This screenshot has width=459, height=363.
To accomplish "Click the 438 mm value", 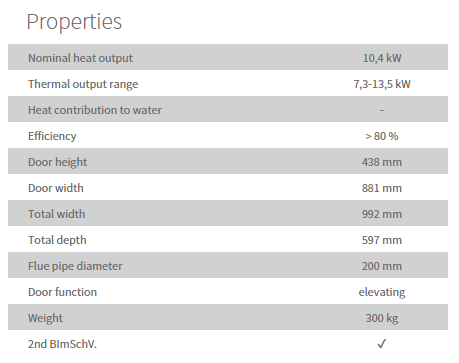I will point(382,162).
